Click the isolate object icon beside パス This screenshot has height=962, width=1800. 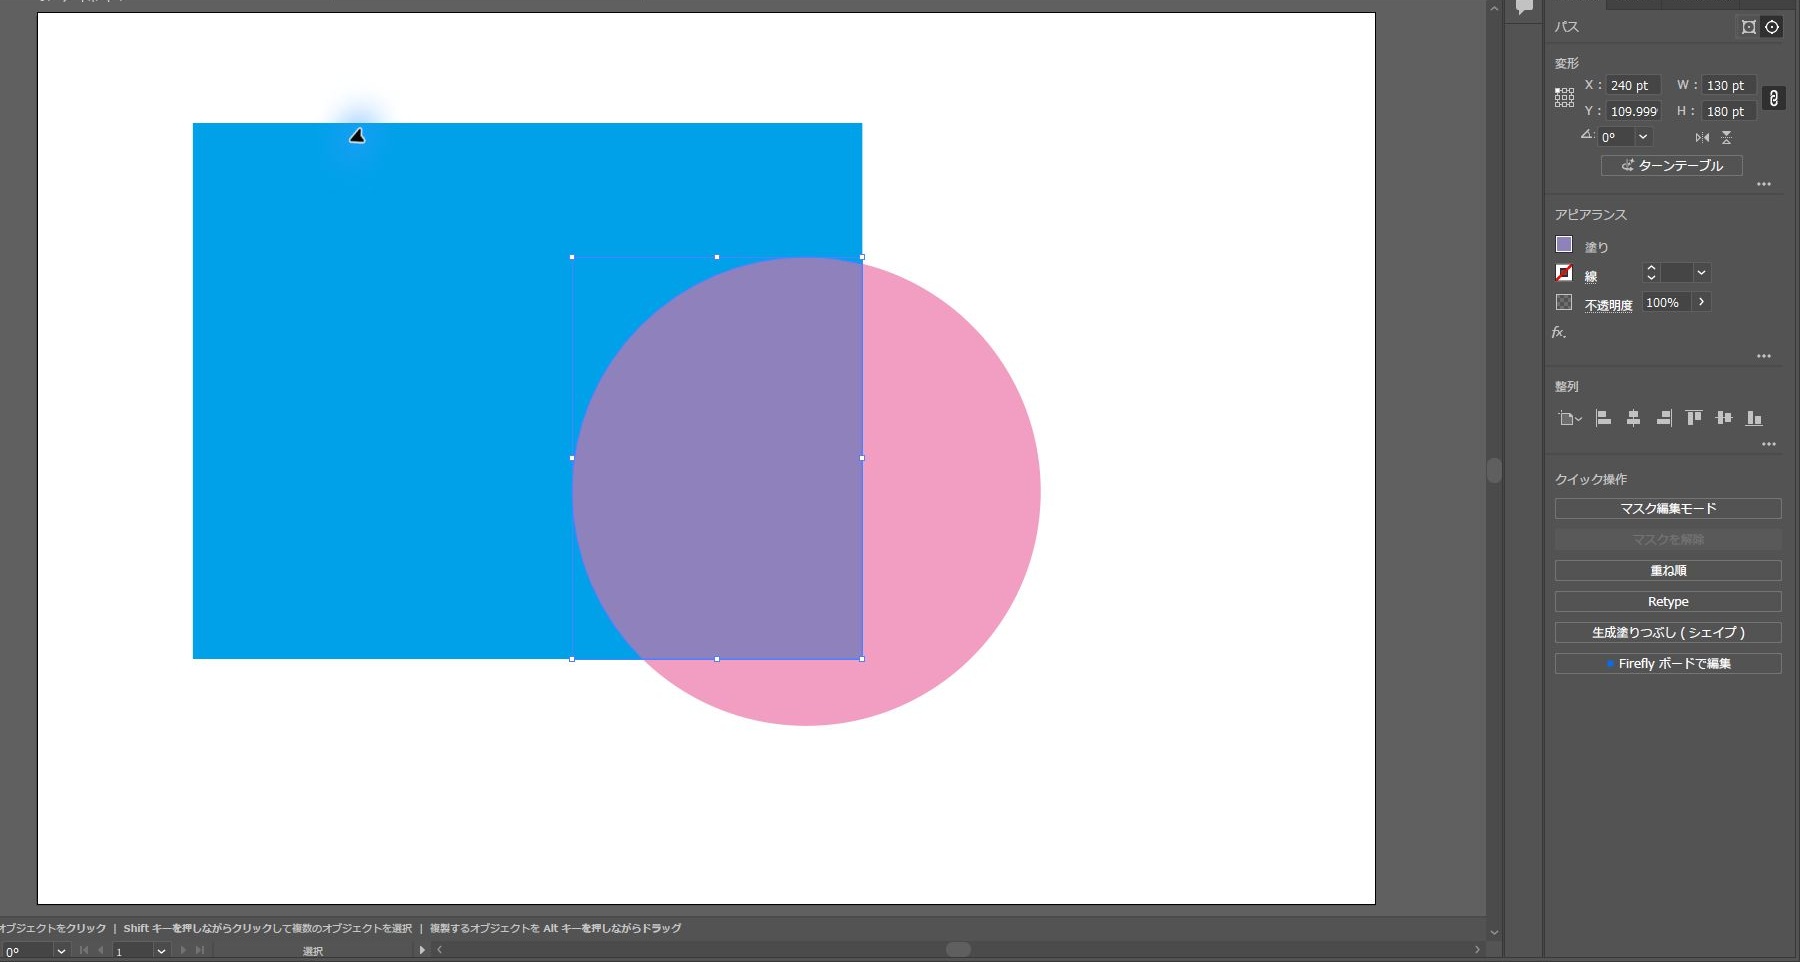coord(1748,27)
